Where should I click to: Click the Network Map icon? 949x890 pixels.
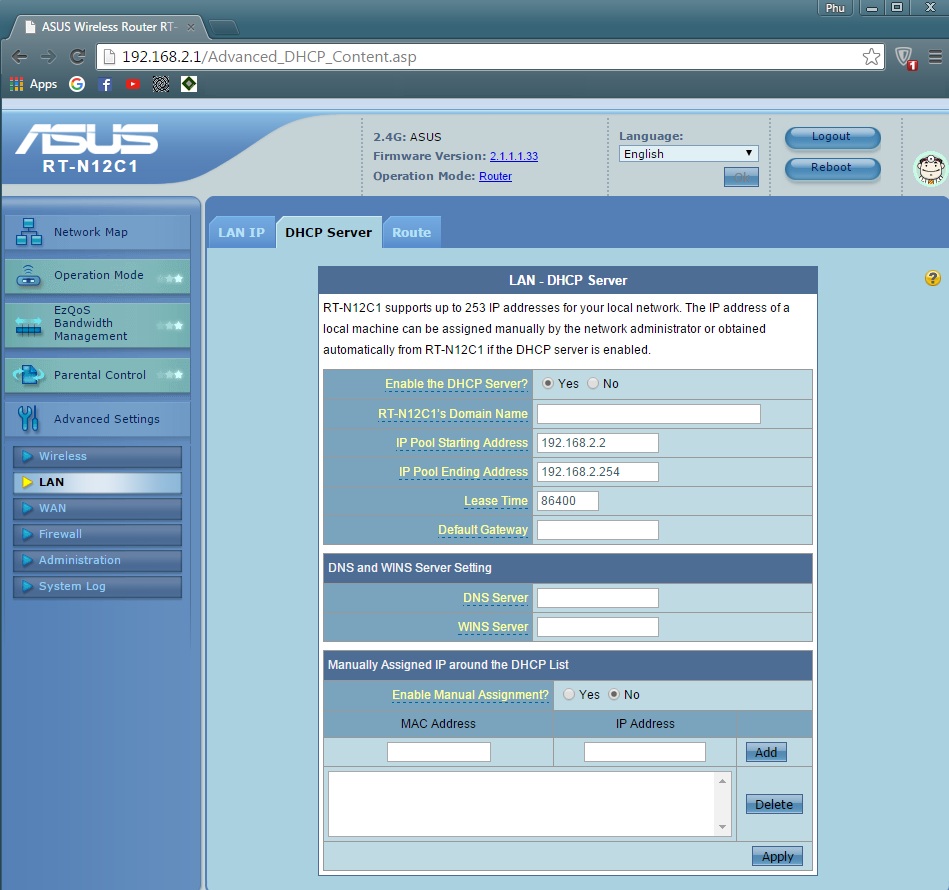(x=29, y=232)
